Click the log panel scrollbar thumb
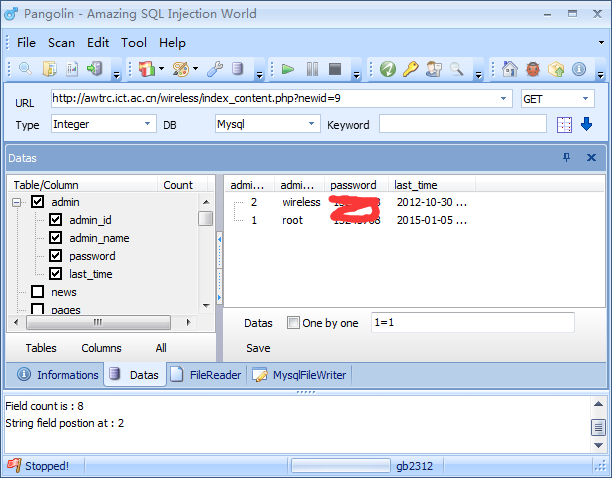 coord(598,427)
